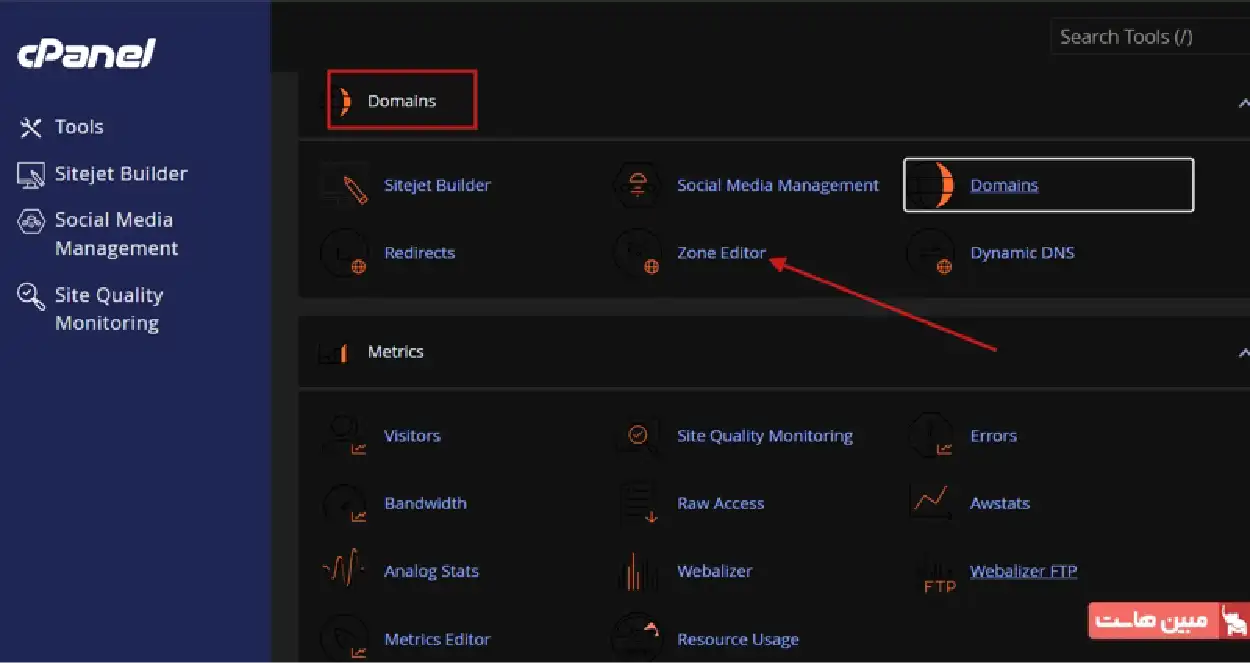The image size is (1250, 663).
Task: Open the Raw Access icon
Action: pos(637,504)
